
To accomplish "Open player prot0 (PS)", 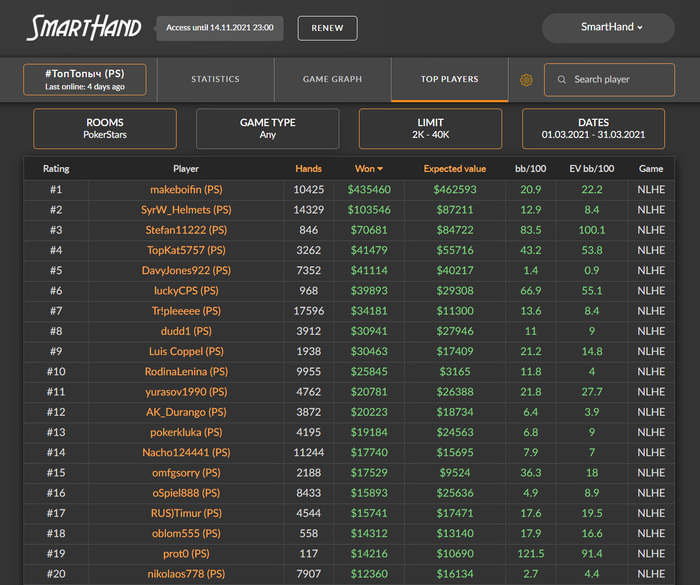I will point(186,554).
